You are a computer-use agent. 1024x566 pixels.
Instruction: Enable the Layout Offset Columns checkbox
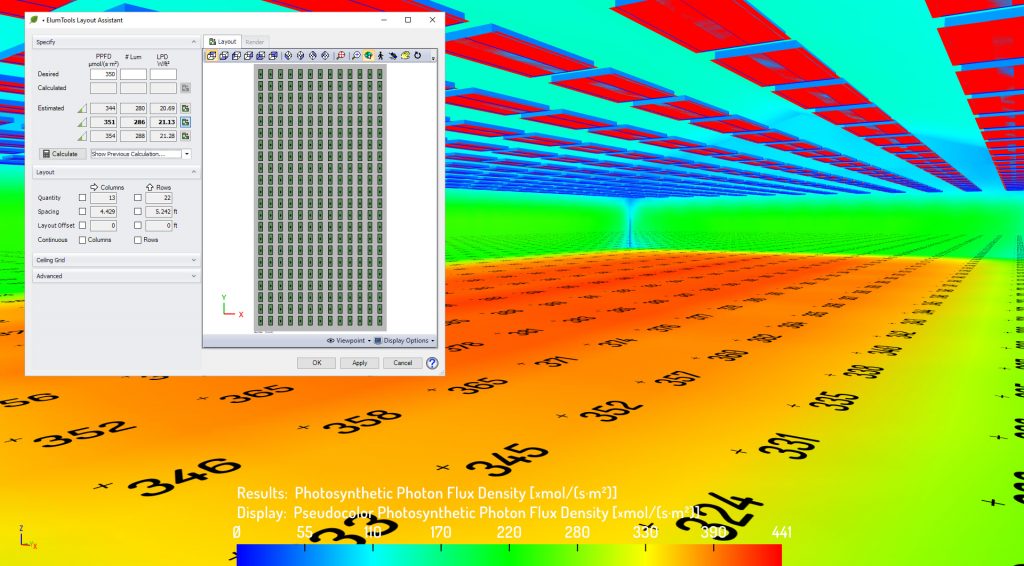[82, 225]
